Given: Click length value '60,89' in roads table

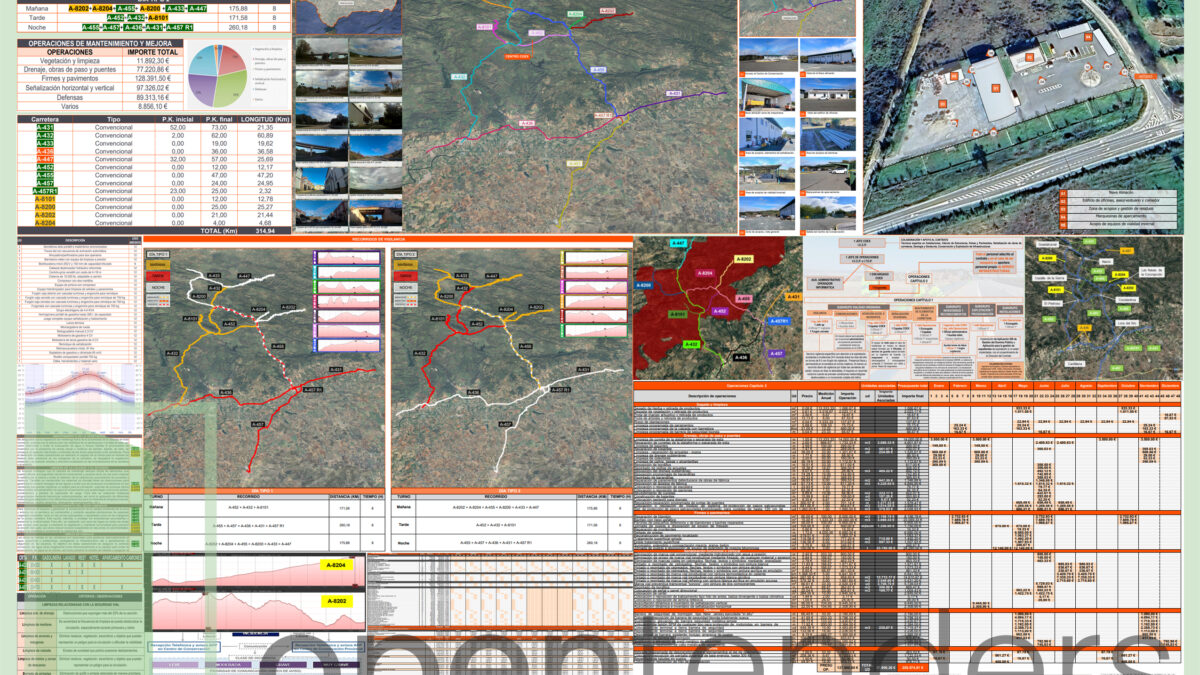Looking at the screenshot, I should pos(265,135).
